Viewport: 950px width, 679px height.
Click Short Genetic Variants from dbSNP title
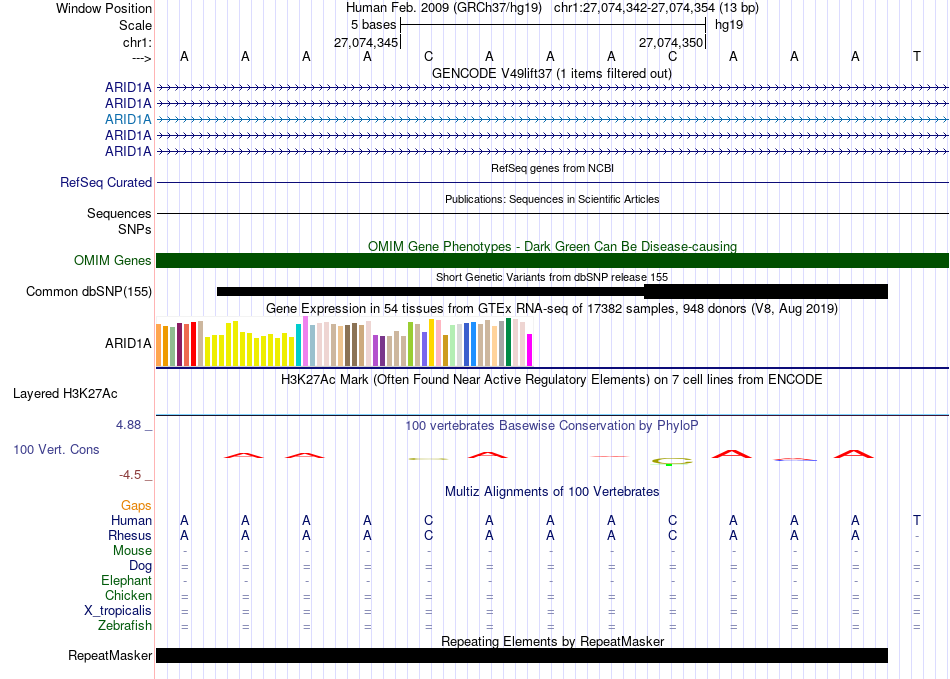[552, 277]
